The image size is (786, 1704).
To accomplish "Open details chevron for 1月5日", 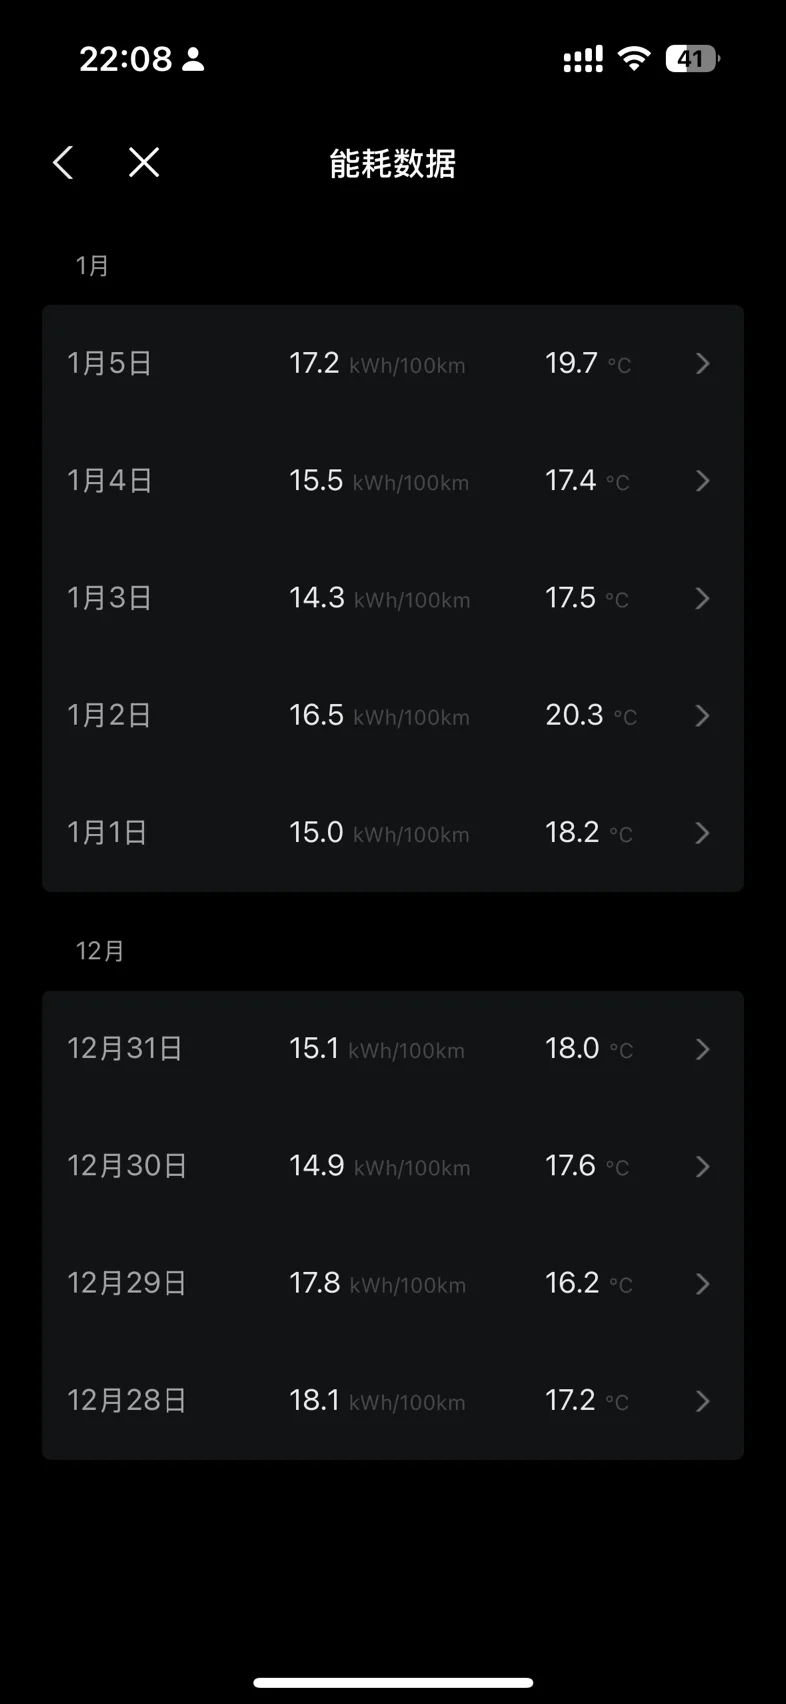I will tap(703, 363).
